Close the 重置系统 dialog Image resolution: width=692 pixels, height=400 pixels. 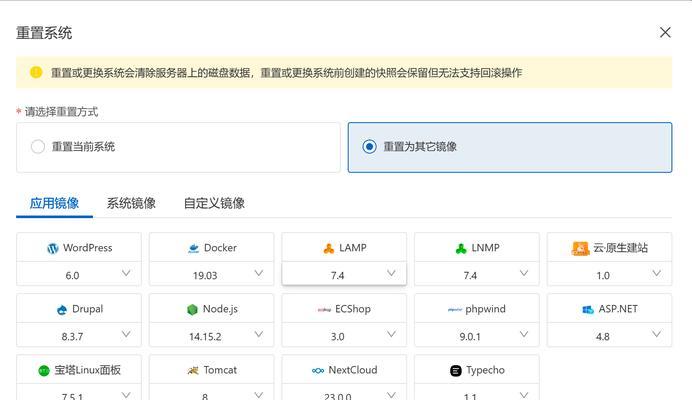tap(665, 32)
